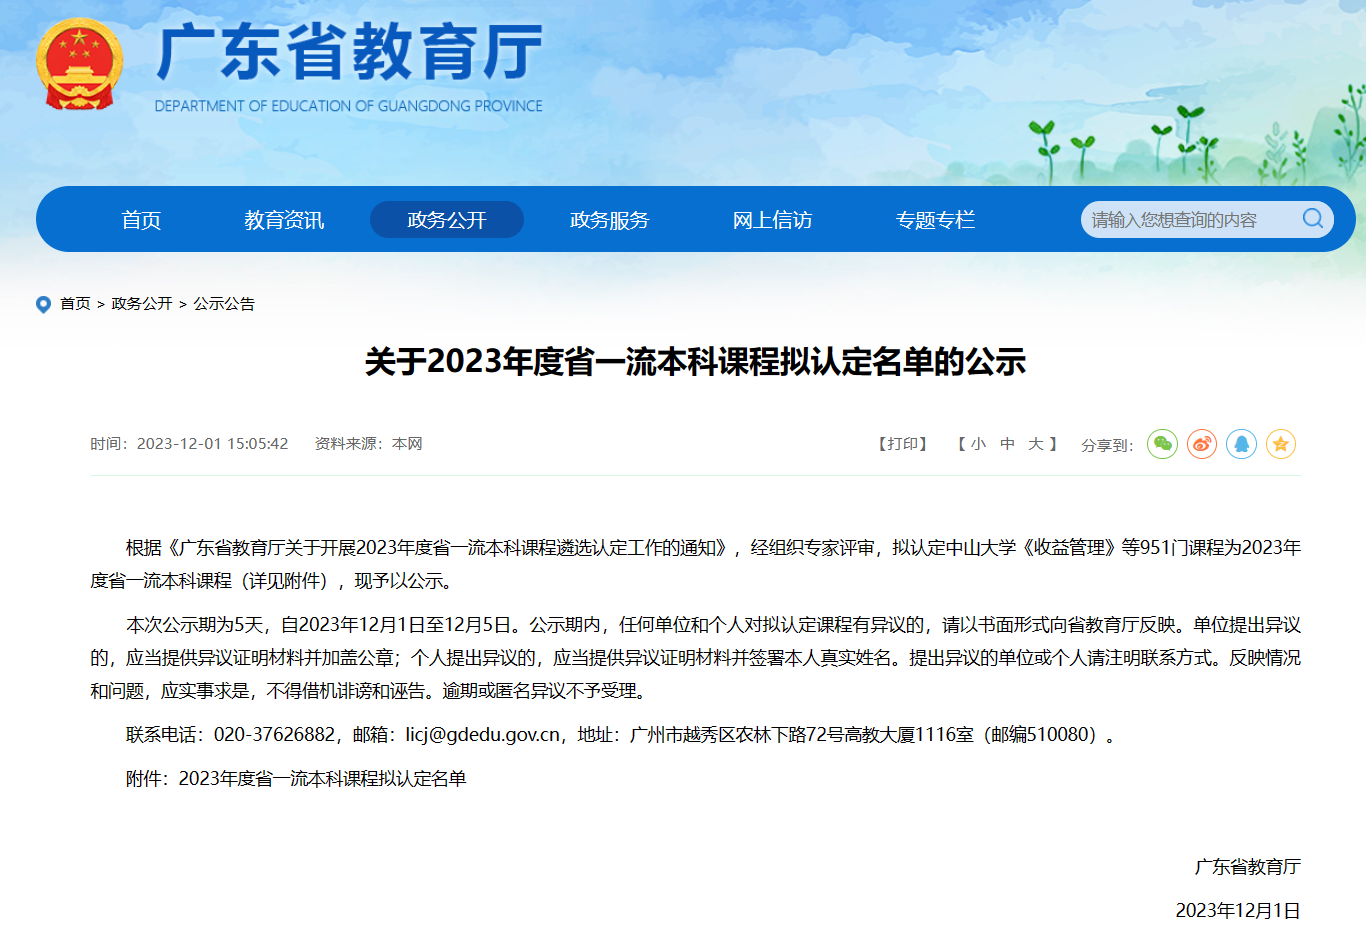Set font size to medium (中)
This screenshot has width=1366, height=935.
1007,444
